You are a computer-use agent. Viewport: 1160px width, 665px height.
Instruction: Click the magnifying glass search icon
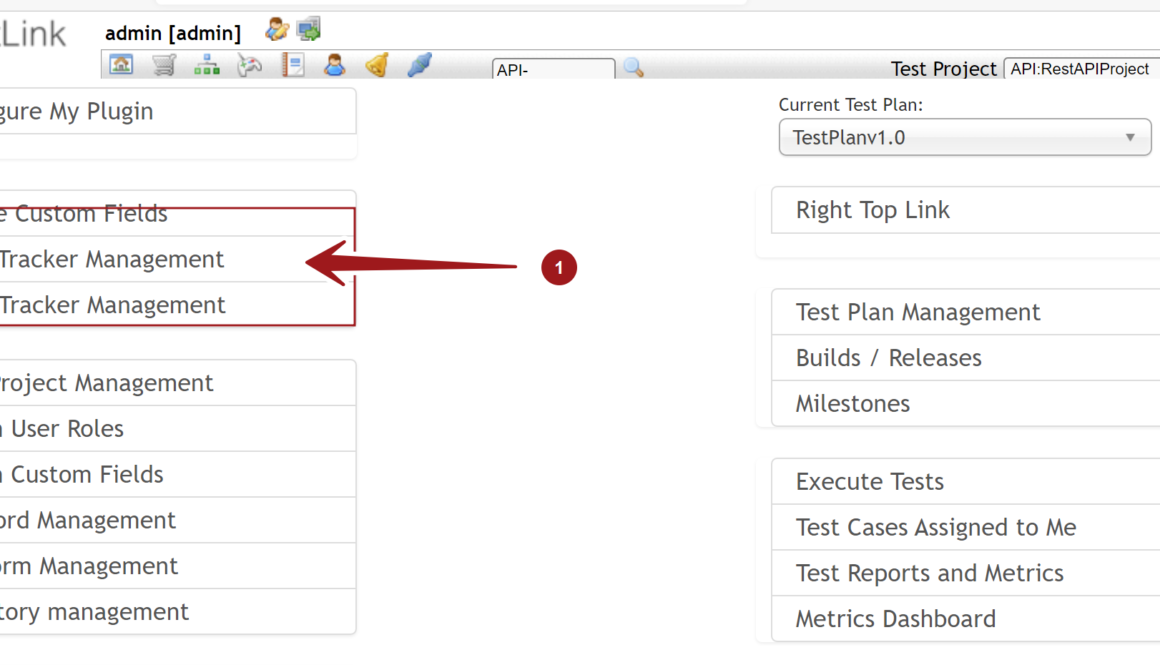click(633, 68)
